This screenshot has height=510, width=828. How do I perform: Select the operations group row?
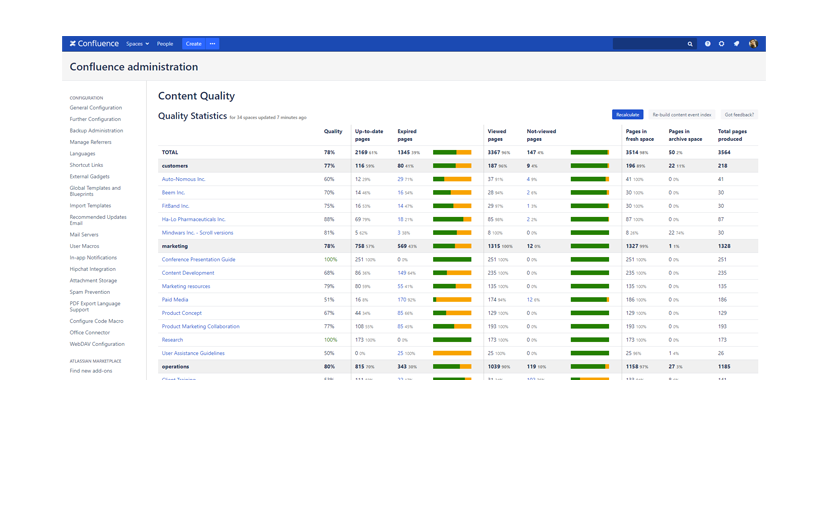[458, 366]
